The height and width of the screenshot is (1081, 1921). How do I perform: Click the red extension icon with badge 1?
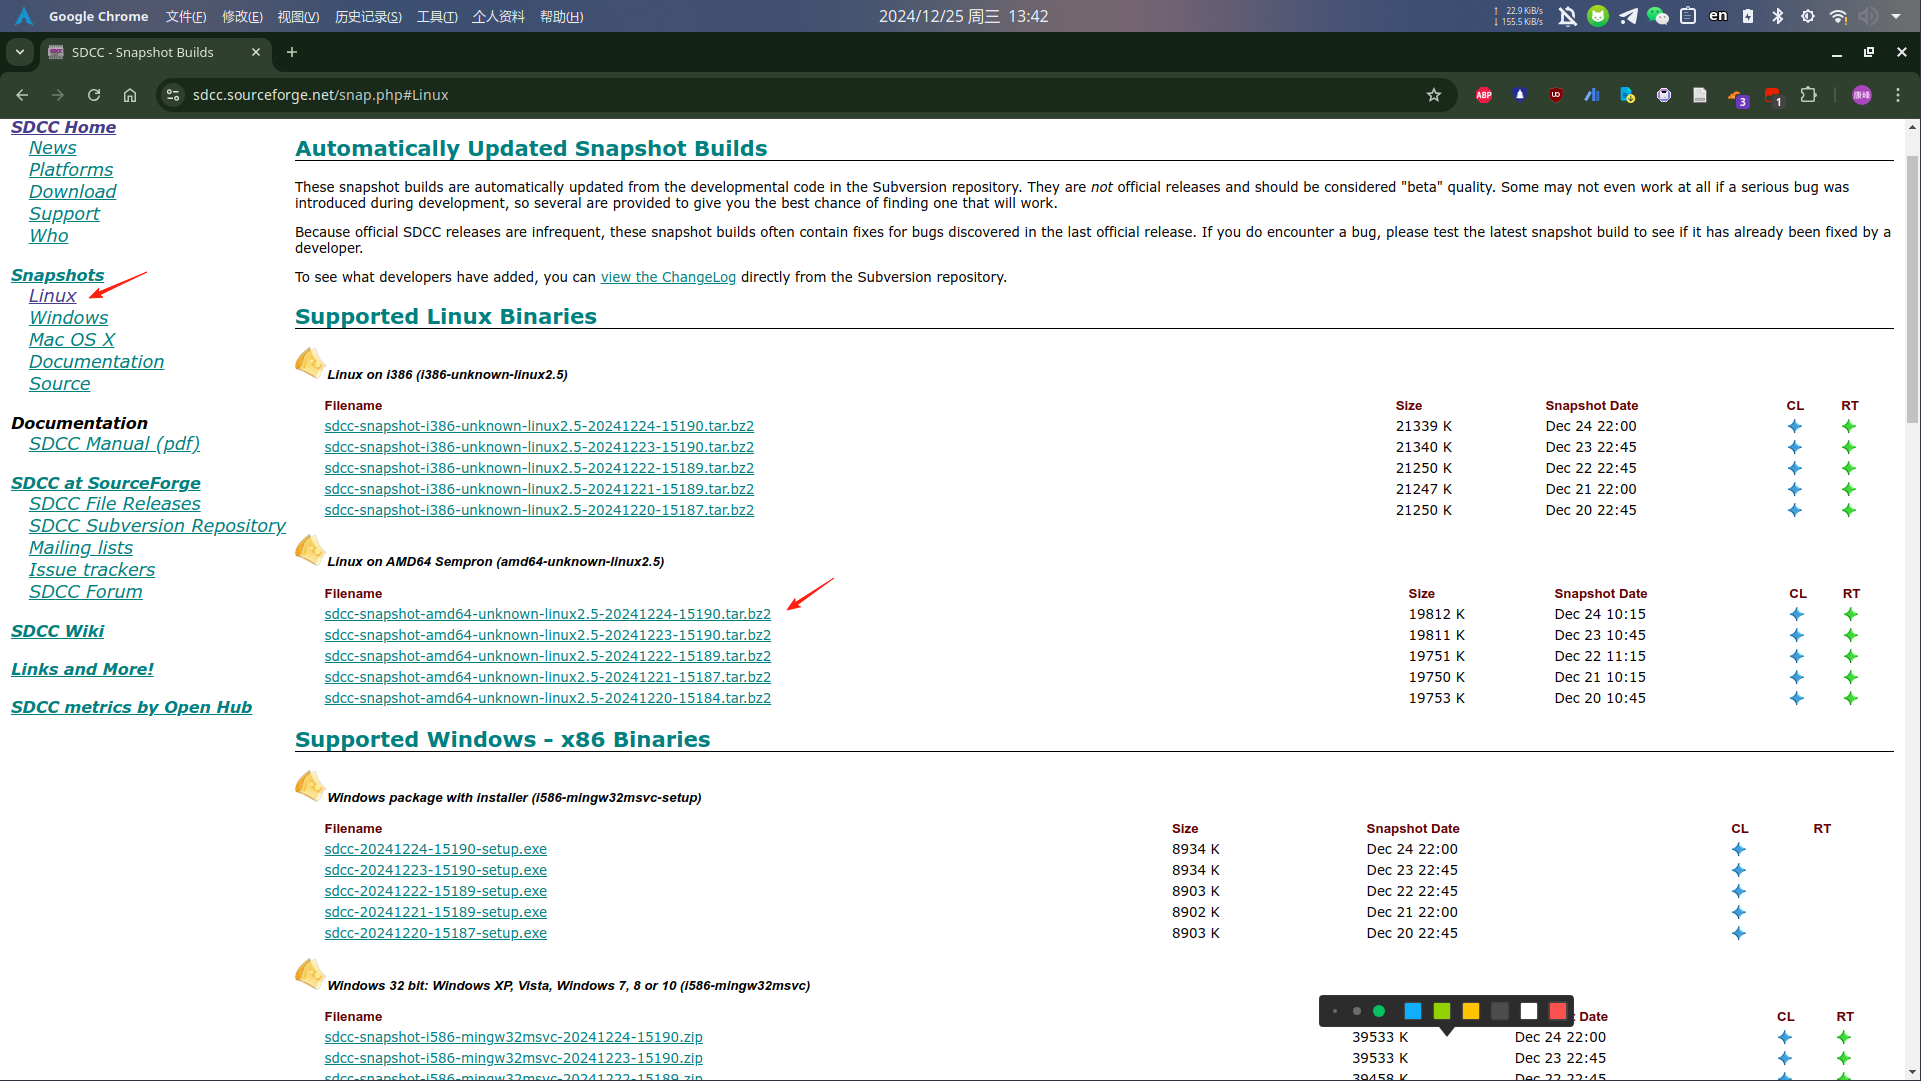(1773, 96)
